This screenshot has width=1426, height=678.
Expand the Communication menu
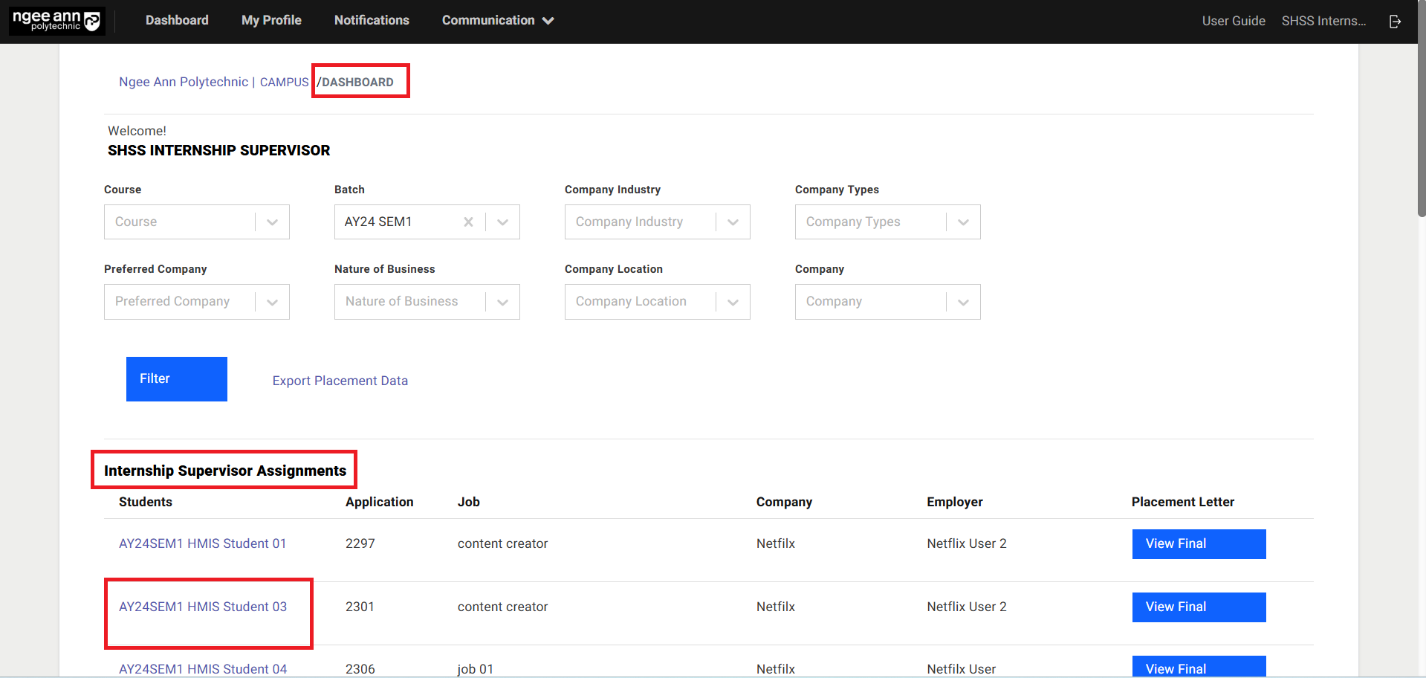(497, 20)
